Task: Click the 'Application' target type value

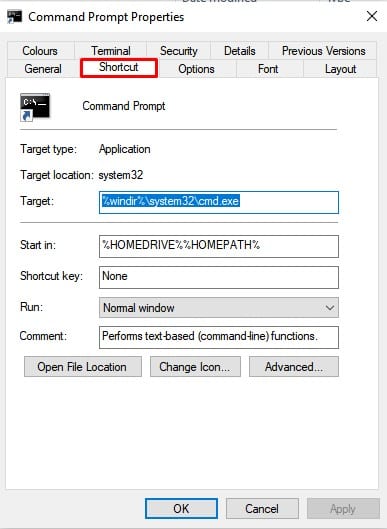Action: 125,149
